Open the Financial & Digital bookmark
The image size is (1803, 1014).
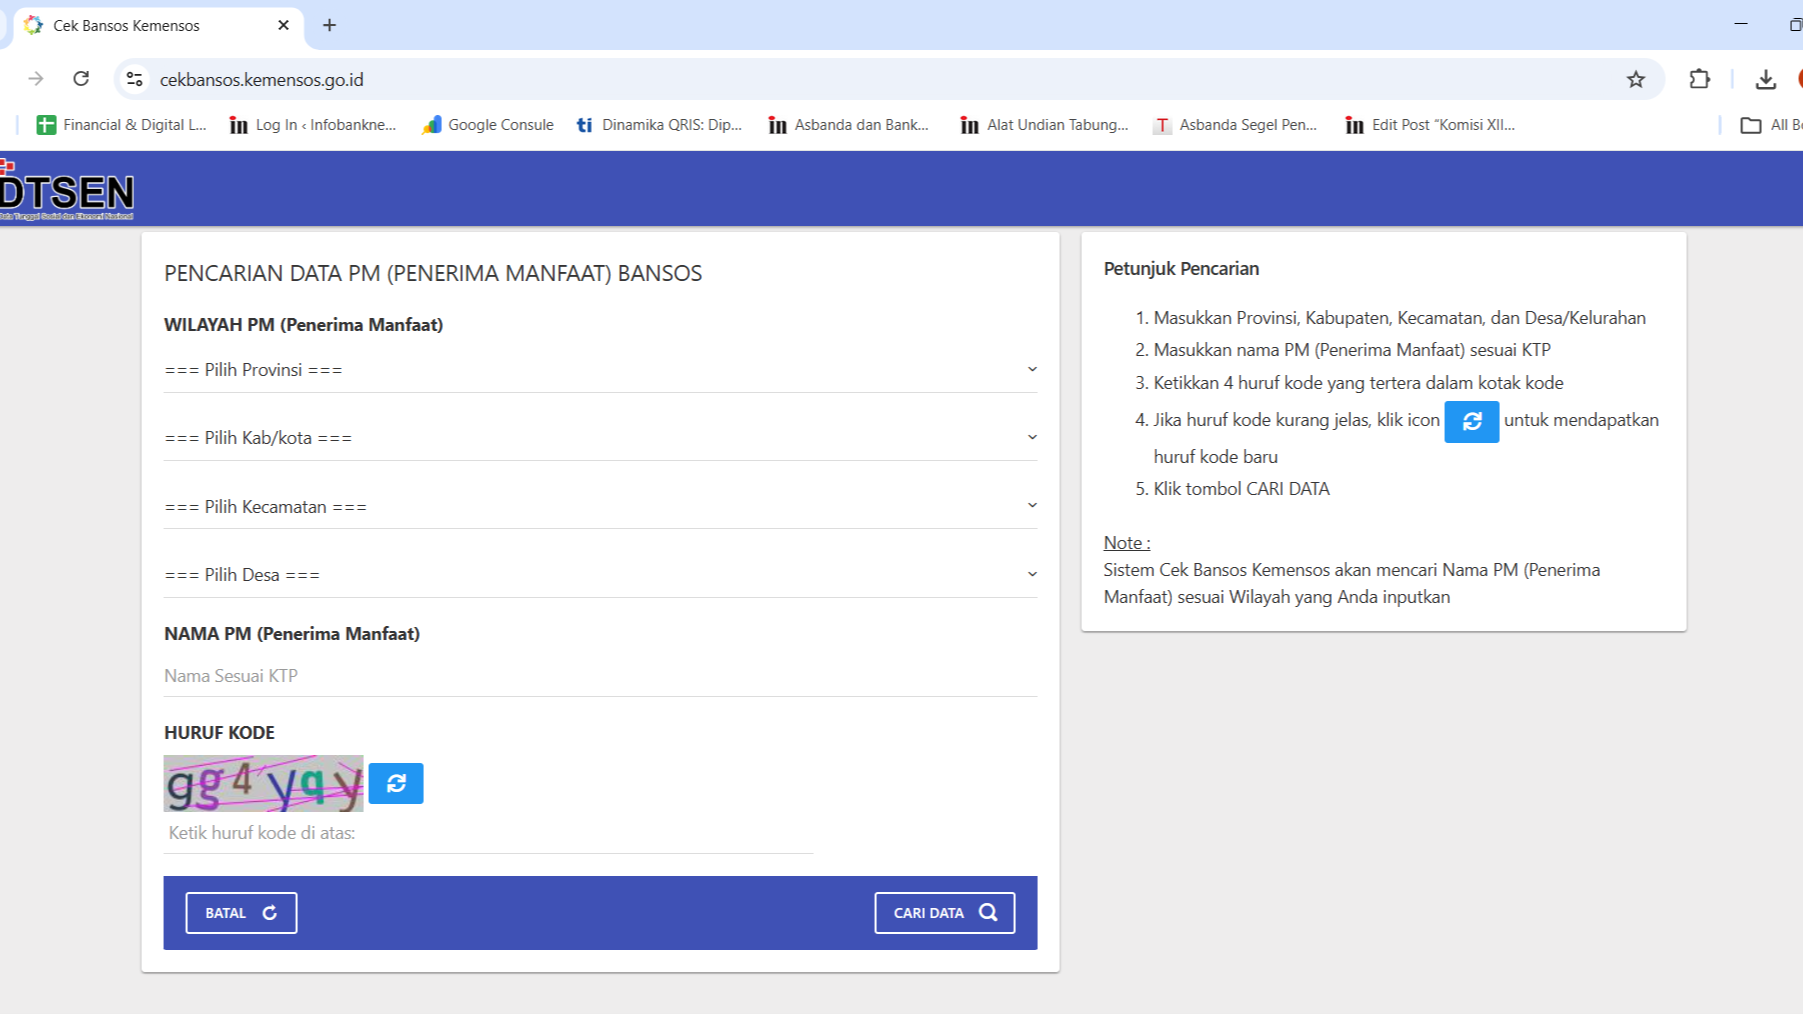[121, 125]
